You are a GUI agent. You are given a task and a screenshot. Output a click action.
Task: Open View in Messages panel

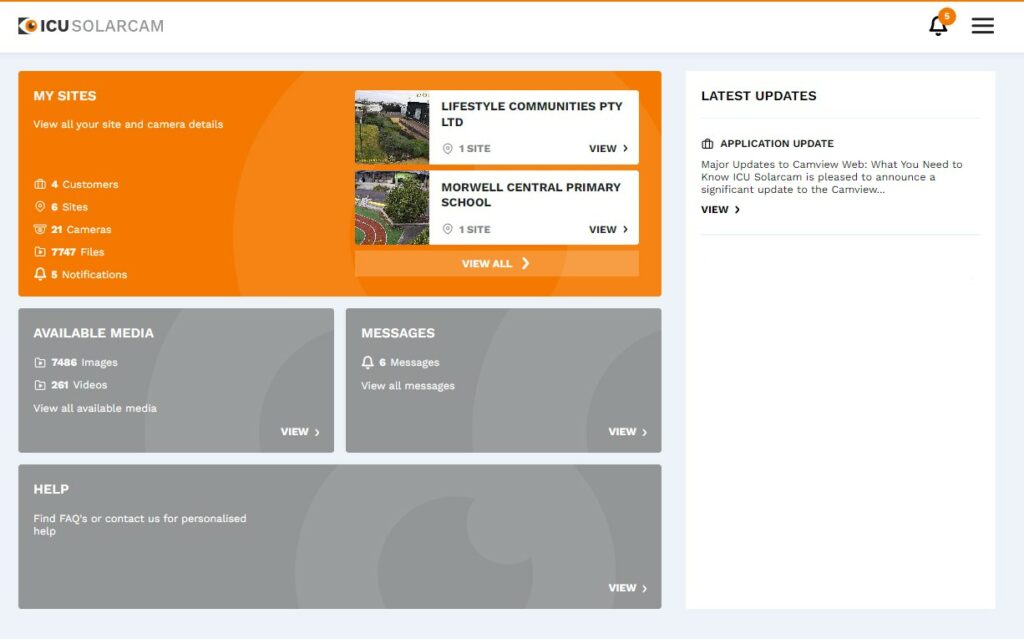tap(628, 432)
